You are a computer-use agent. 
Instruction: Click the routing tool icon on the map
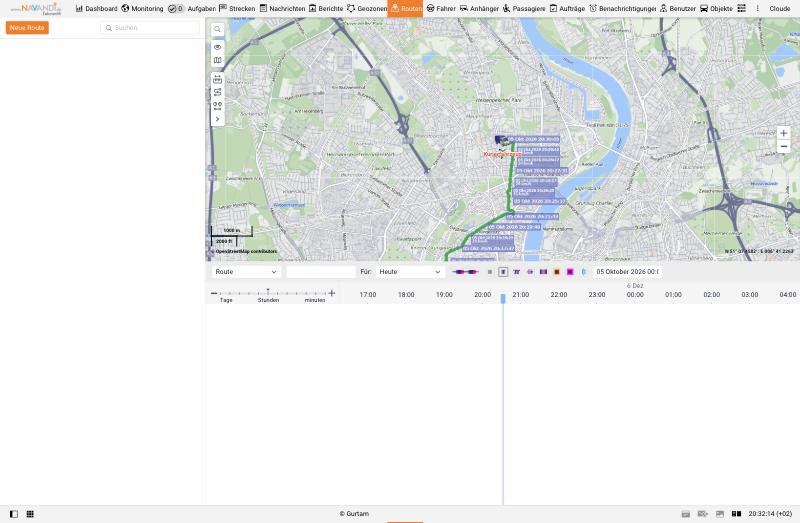coord(217,92)
